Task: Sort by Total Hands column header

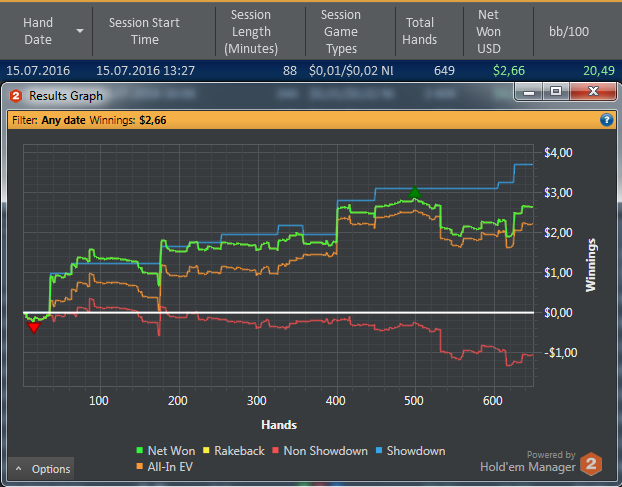Action: click(429, 31)
